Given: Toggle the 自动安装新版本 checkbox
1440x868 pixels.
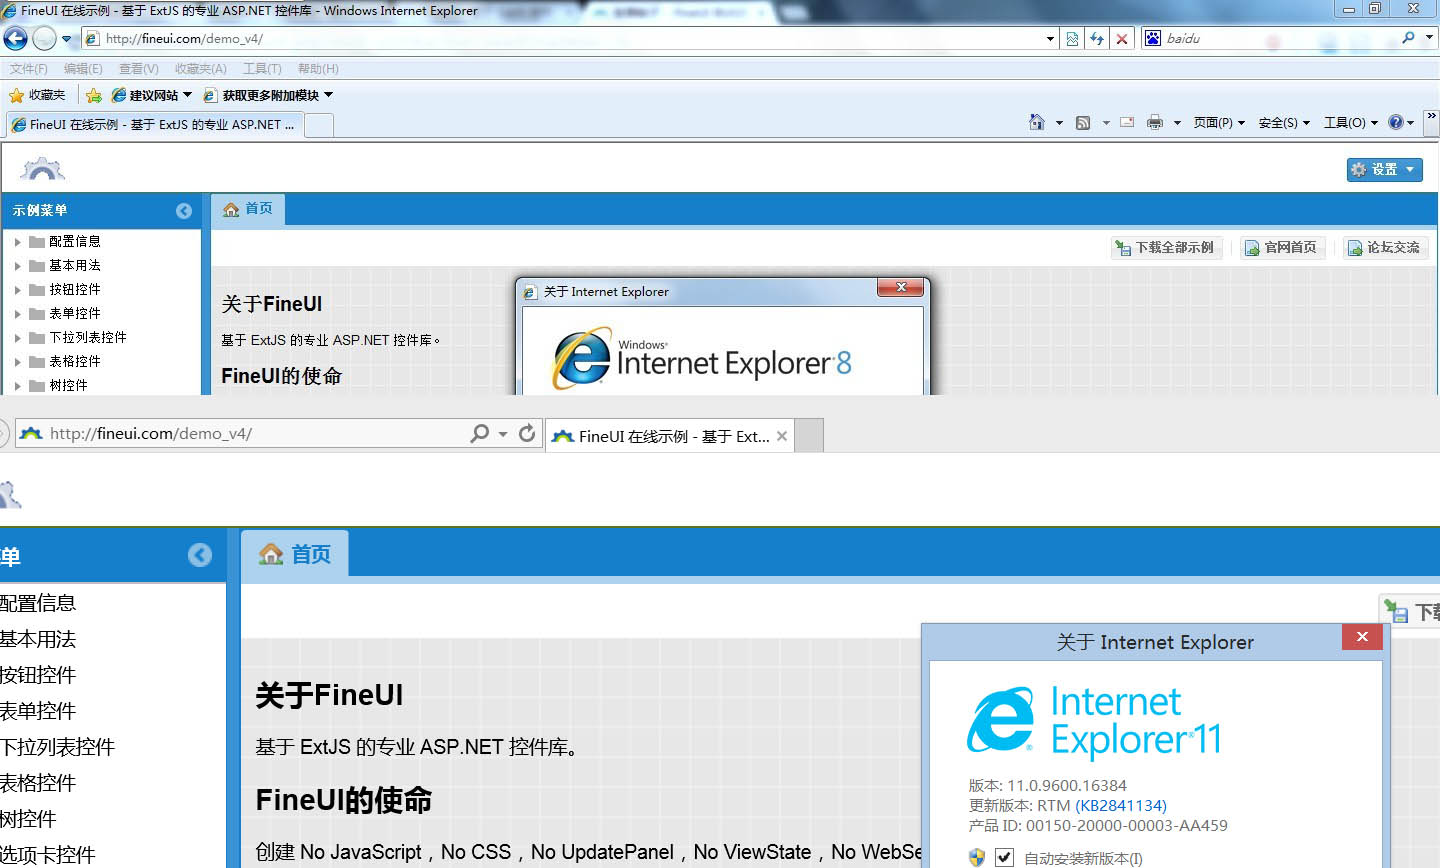Looking at the screenshot, I should click(1004, 857).
